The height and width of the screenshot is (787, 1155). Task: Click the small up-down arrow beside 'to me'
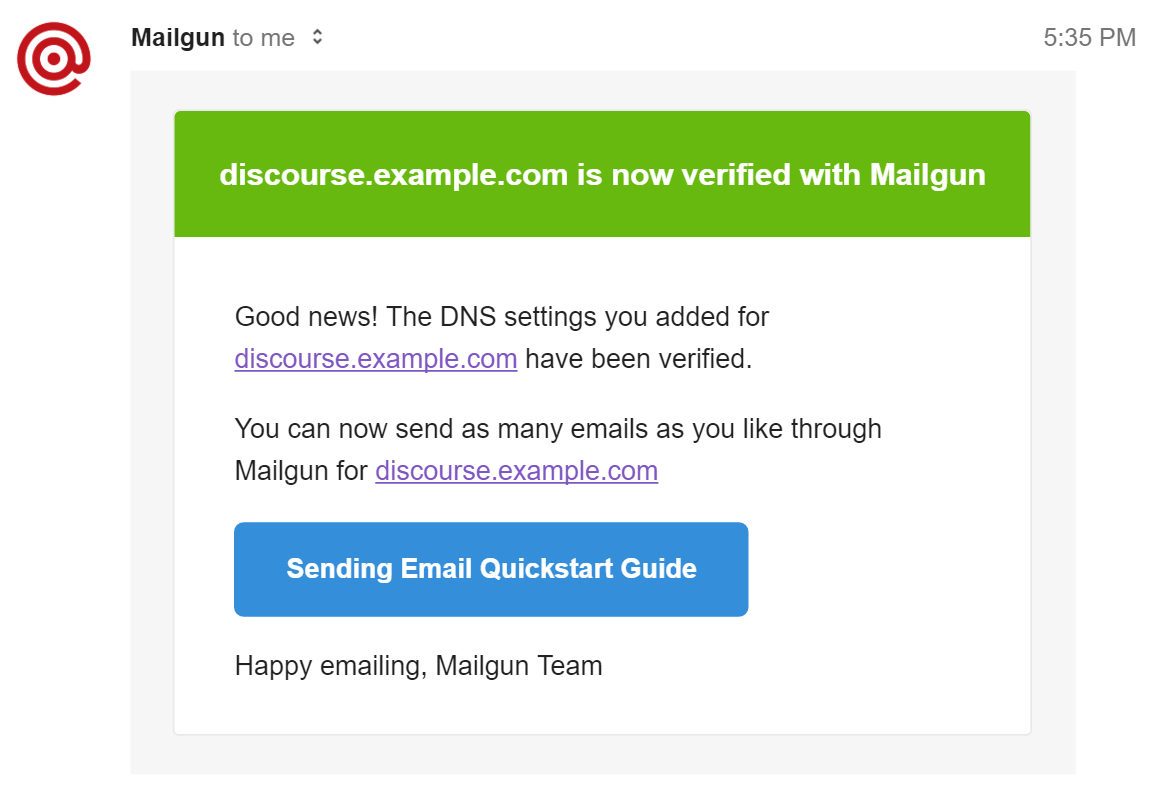[315, 37]
